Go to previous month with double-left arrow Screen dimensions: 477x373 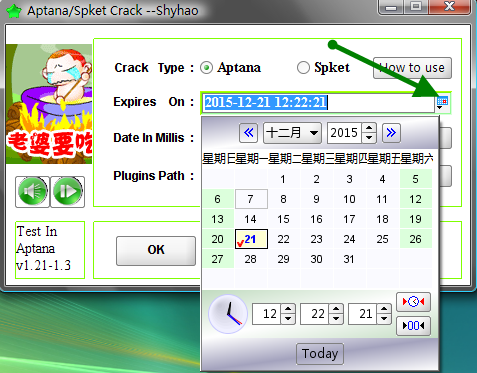(x=248, y=133)
